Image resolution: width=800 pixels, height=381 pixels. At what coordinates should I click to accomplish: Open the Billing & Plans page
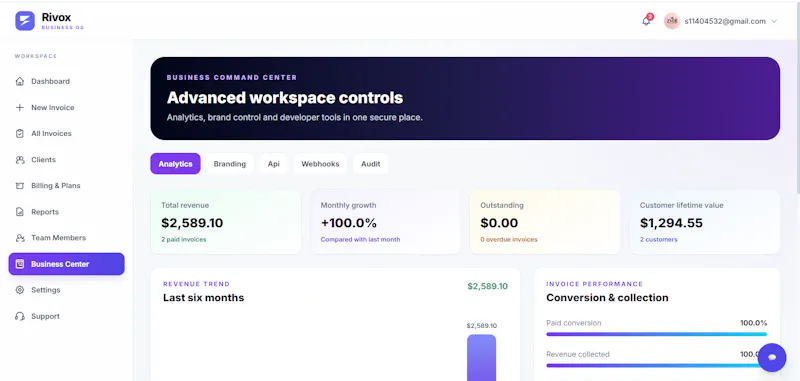tap(66, 186)
